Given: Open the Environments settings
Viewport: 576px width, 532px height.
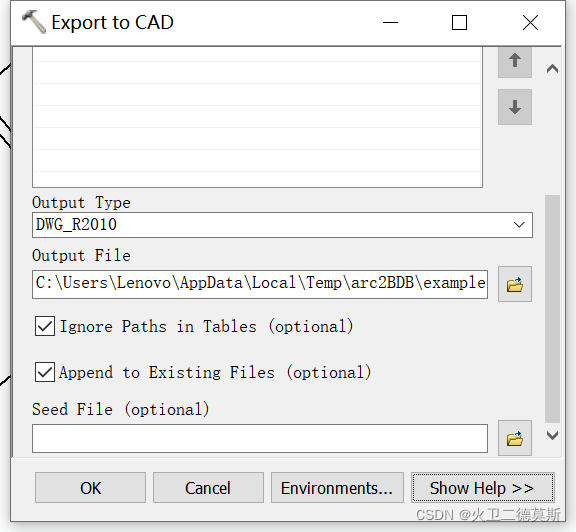Looking at the screenshot, I should (337, 488).
